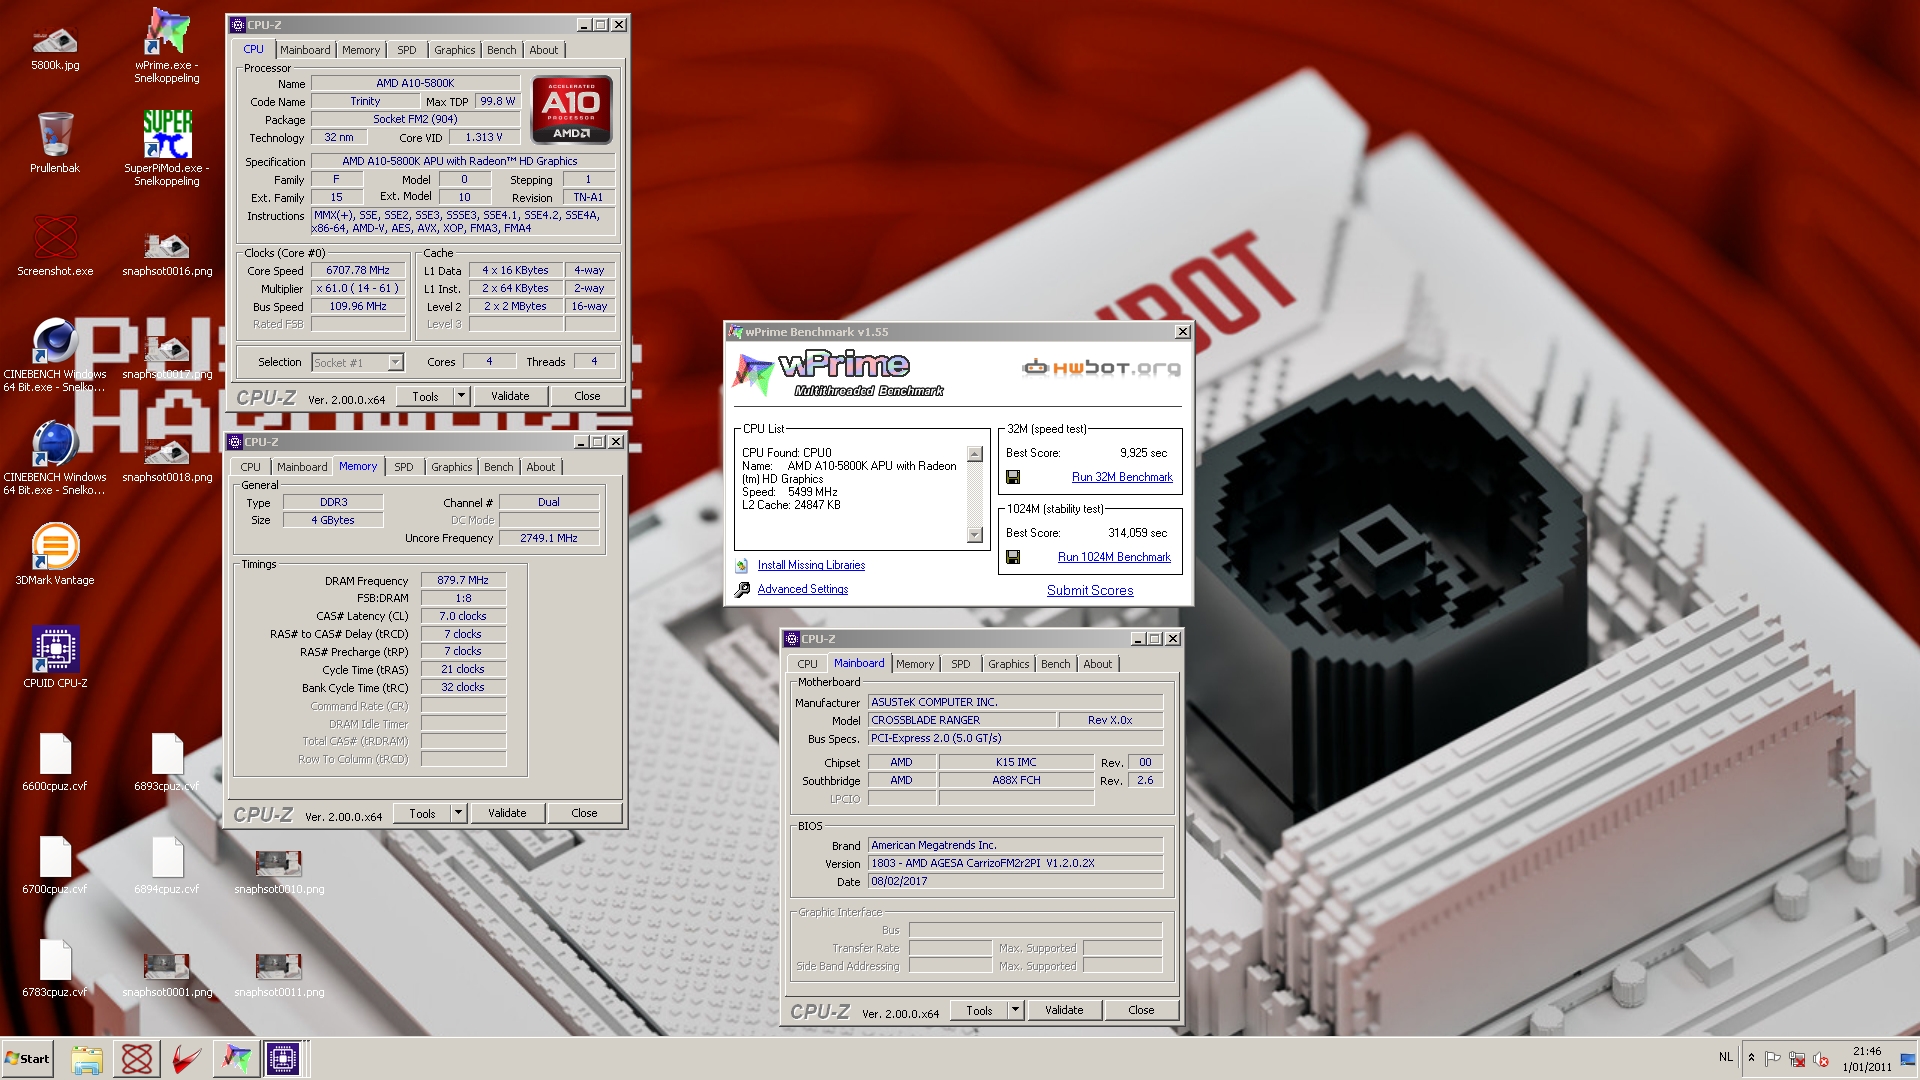Click Close button in the Mainboard CPU-Z window
Screen dimensions: 1920x1080
(1141, 1010)
